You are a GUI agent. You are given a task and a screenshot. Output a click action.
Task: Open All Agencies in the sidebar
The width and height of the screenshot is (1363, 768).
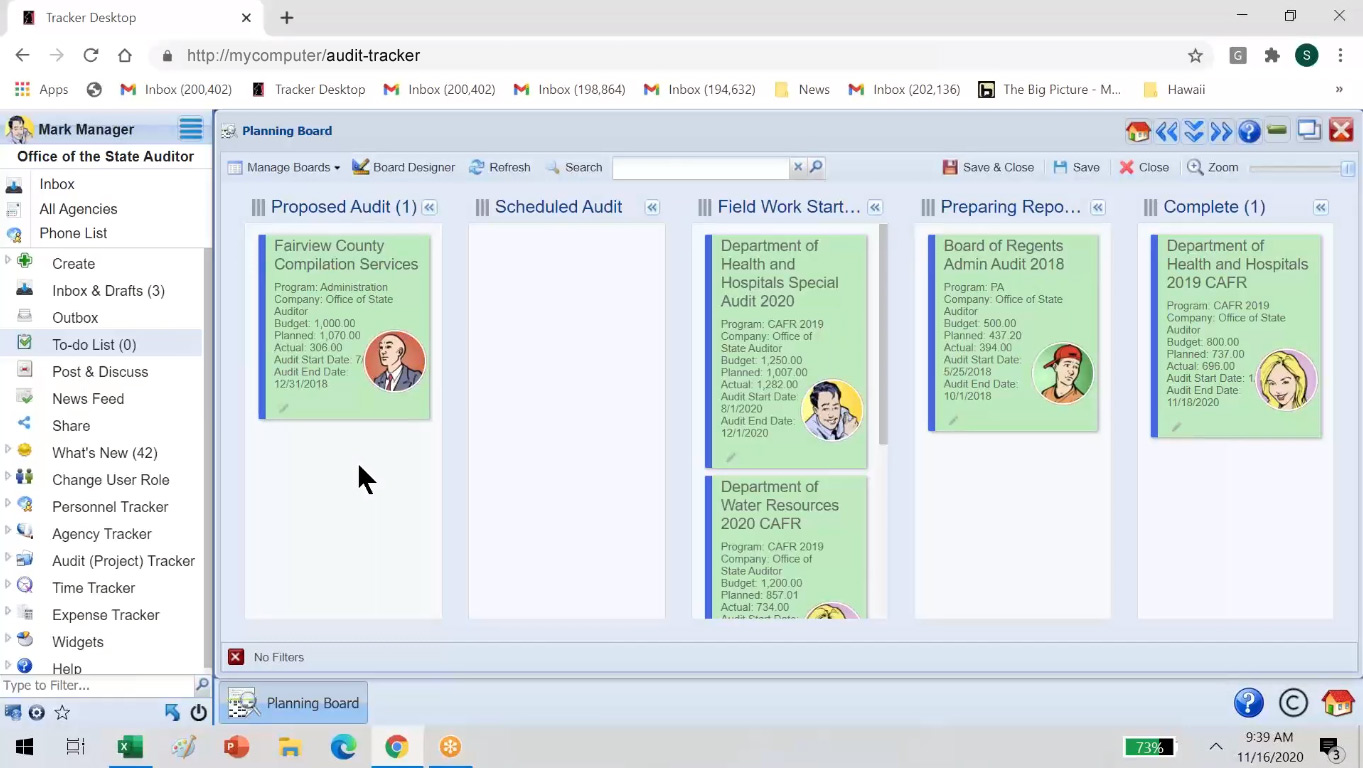pos(78,209)
